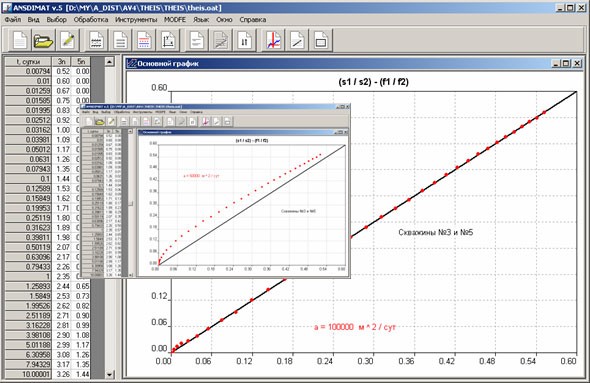Click the window frame document toolbar icon
590x383 pixels.
point(321,40)
